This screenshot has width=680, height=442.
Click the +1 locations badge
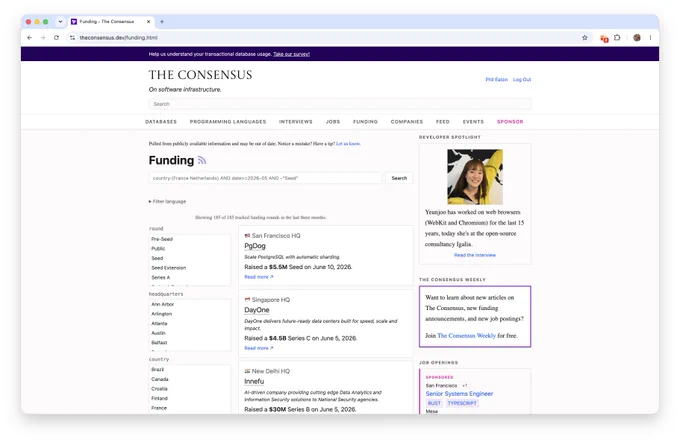click(x=464, y=386)
